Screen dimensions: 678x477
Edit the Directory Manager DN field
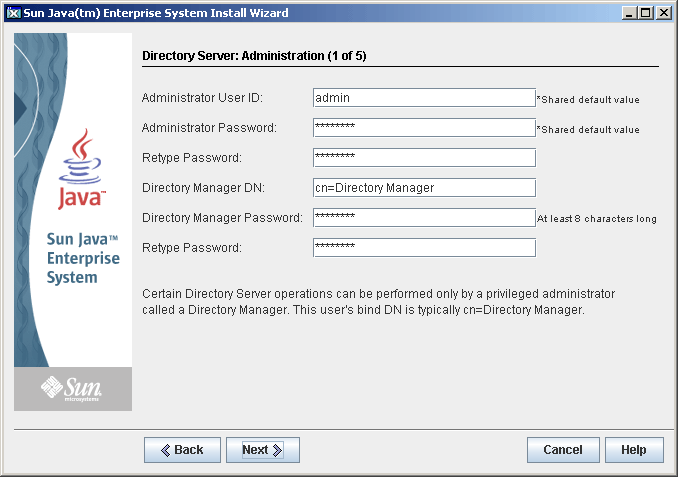424,188
